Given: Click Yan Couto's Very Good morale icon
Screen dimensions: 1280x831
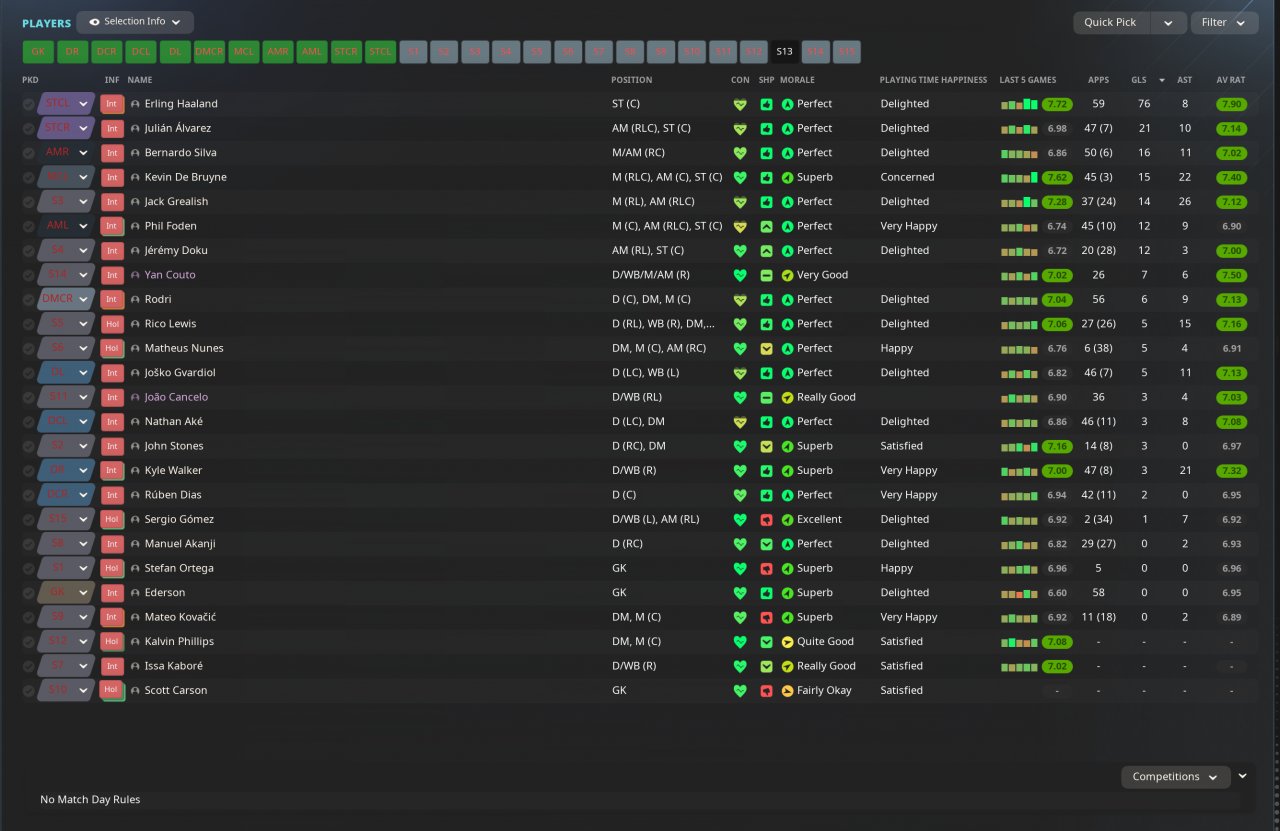Looking at the screenshot, I should (787, 275).
